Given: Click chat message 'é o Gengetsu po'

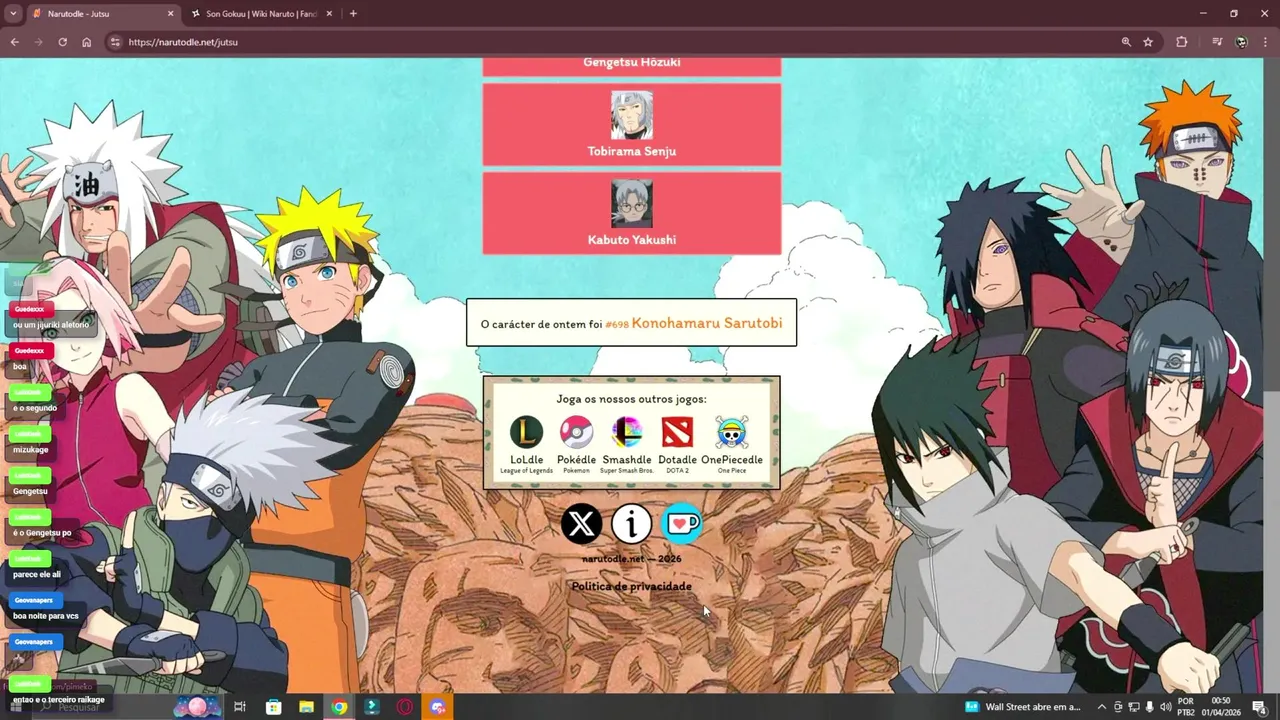Looking at the screenshot, I should tap(42, 533).
